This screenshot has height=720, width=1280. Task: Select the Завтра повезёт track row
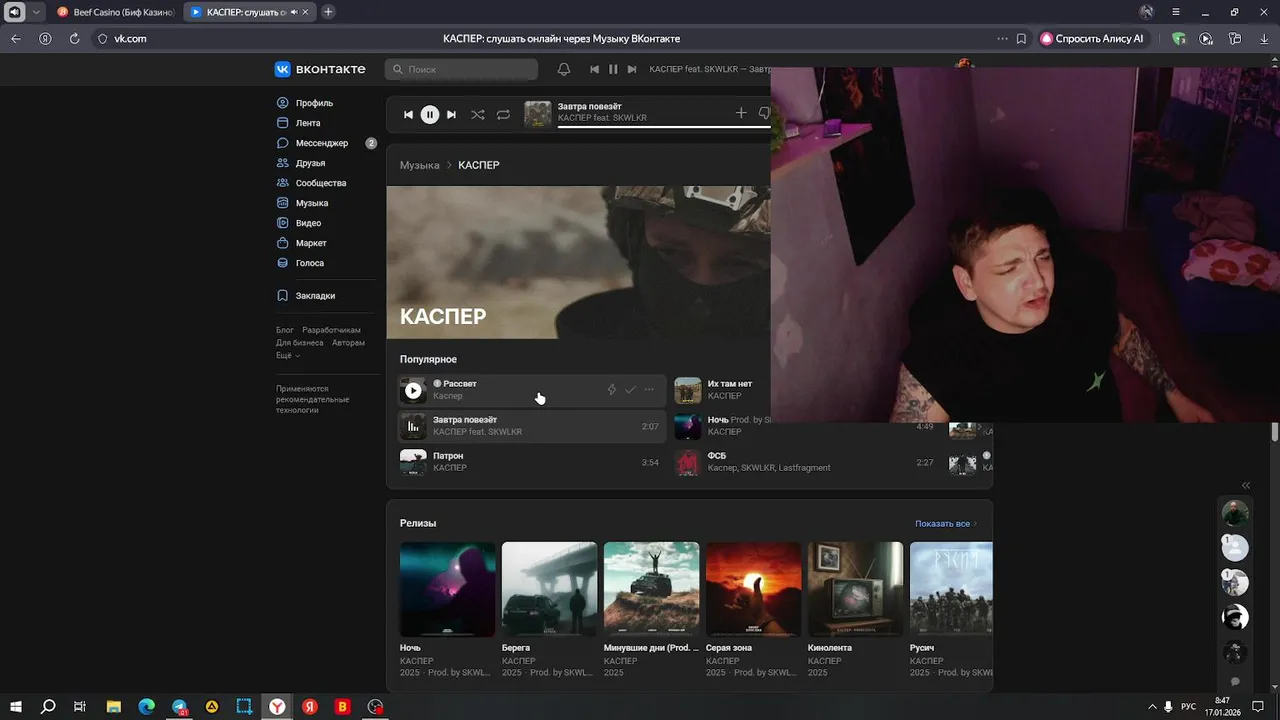[x=531, y=426]
